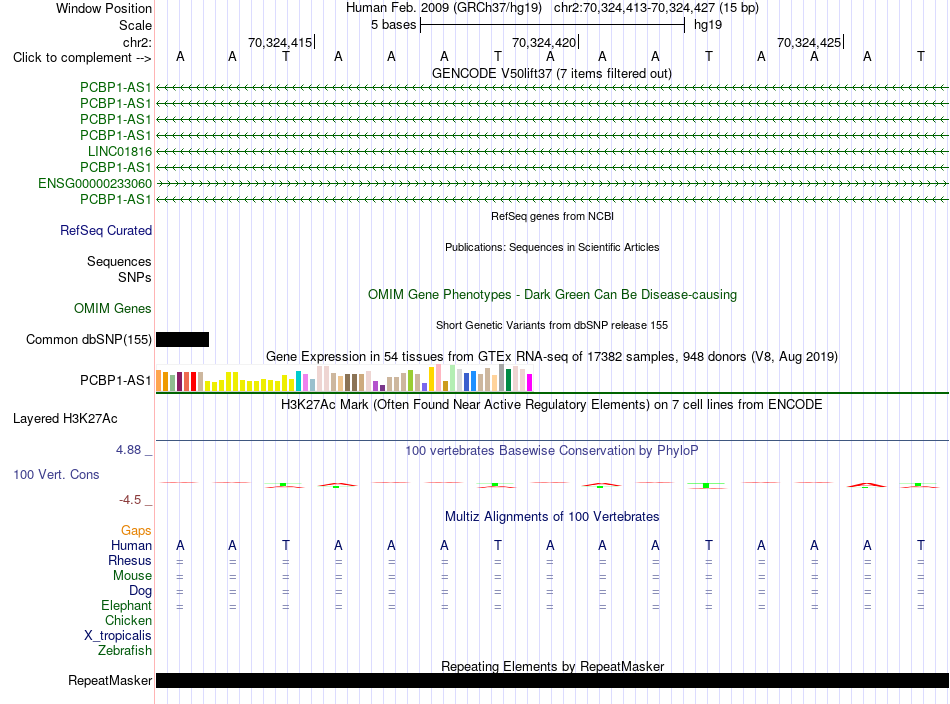The height and width of the screenshot is (704, 950).
Task: Click the LINC01816 transcript arrow line
Action: click(552, 151)
